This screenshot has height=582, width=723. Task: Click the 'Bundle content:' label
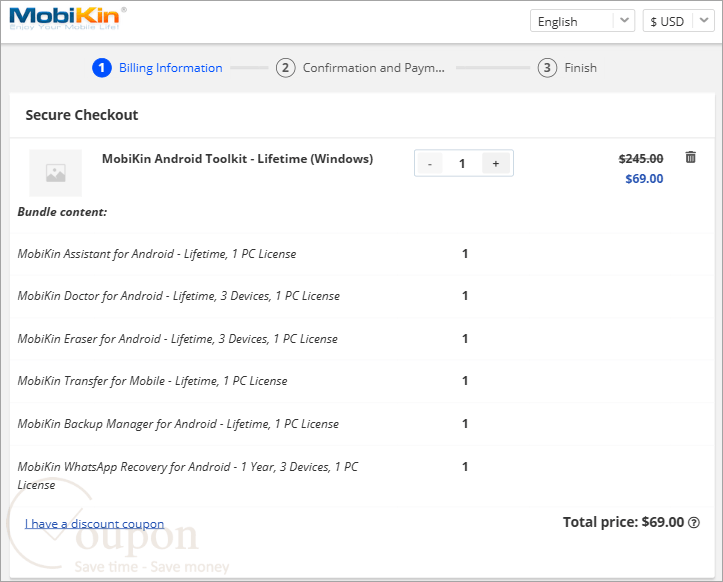(x=62, y=212)
